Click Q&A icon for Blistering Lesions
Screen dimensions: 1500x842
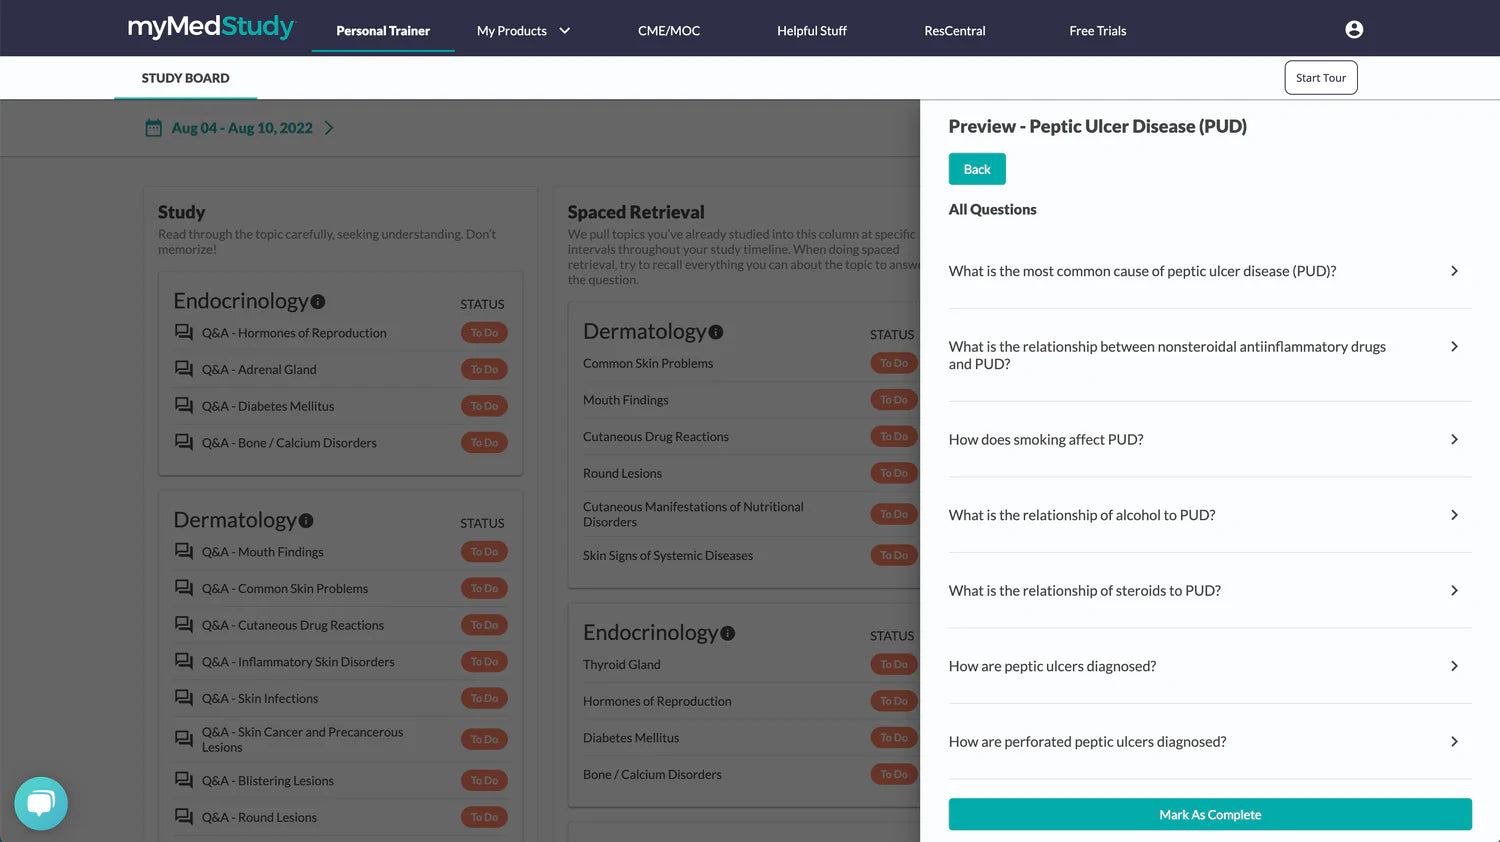[x=184, y=780]
